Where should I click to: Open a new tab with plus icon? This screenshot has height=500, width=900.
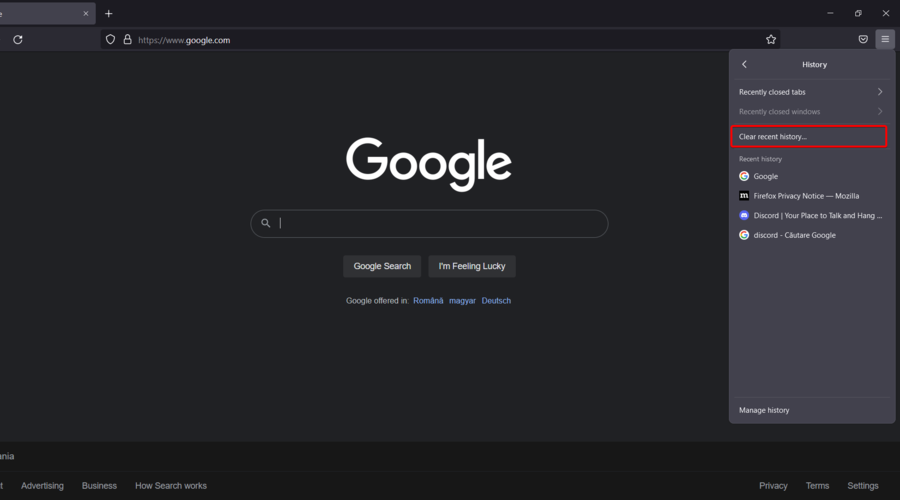[108, 14]
